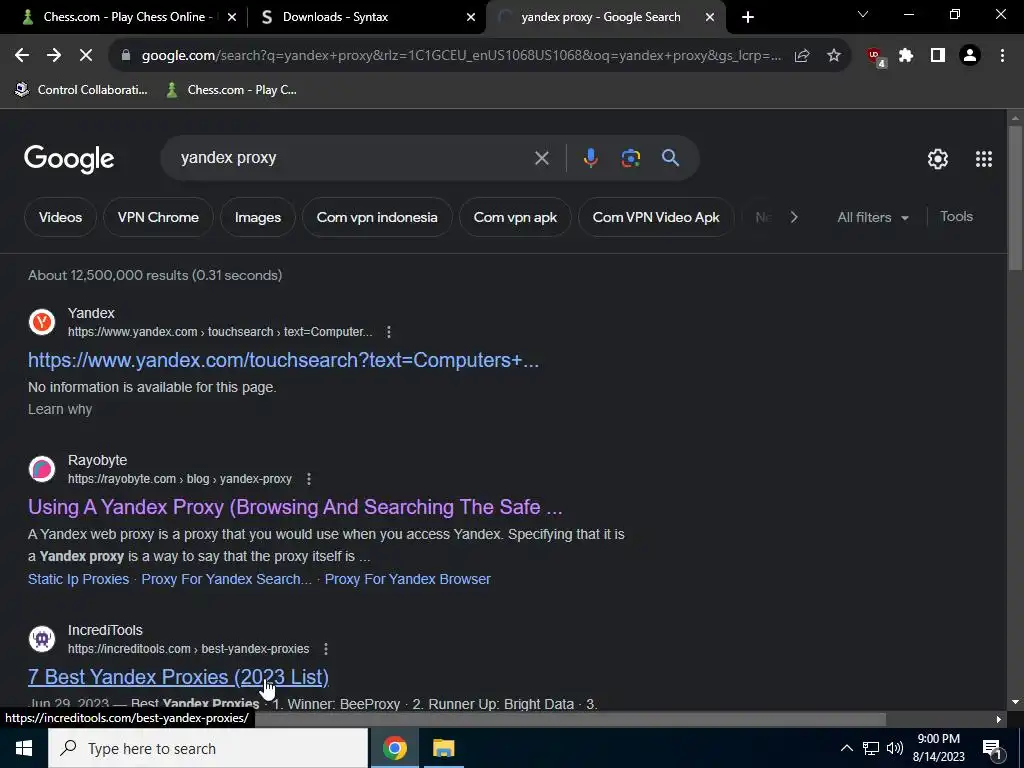Open Chess.com bookmark in bookmarks bar
This screenshot has height=768, width=1024.
coord(232,89)
